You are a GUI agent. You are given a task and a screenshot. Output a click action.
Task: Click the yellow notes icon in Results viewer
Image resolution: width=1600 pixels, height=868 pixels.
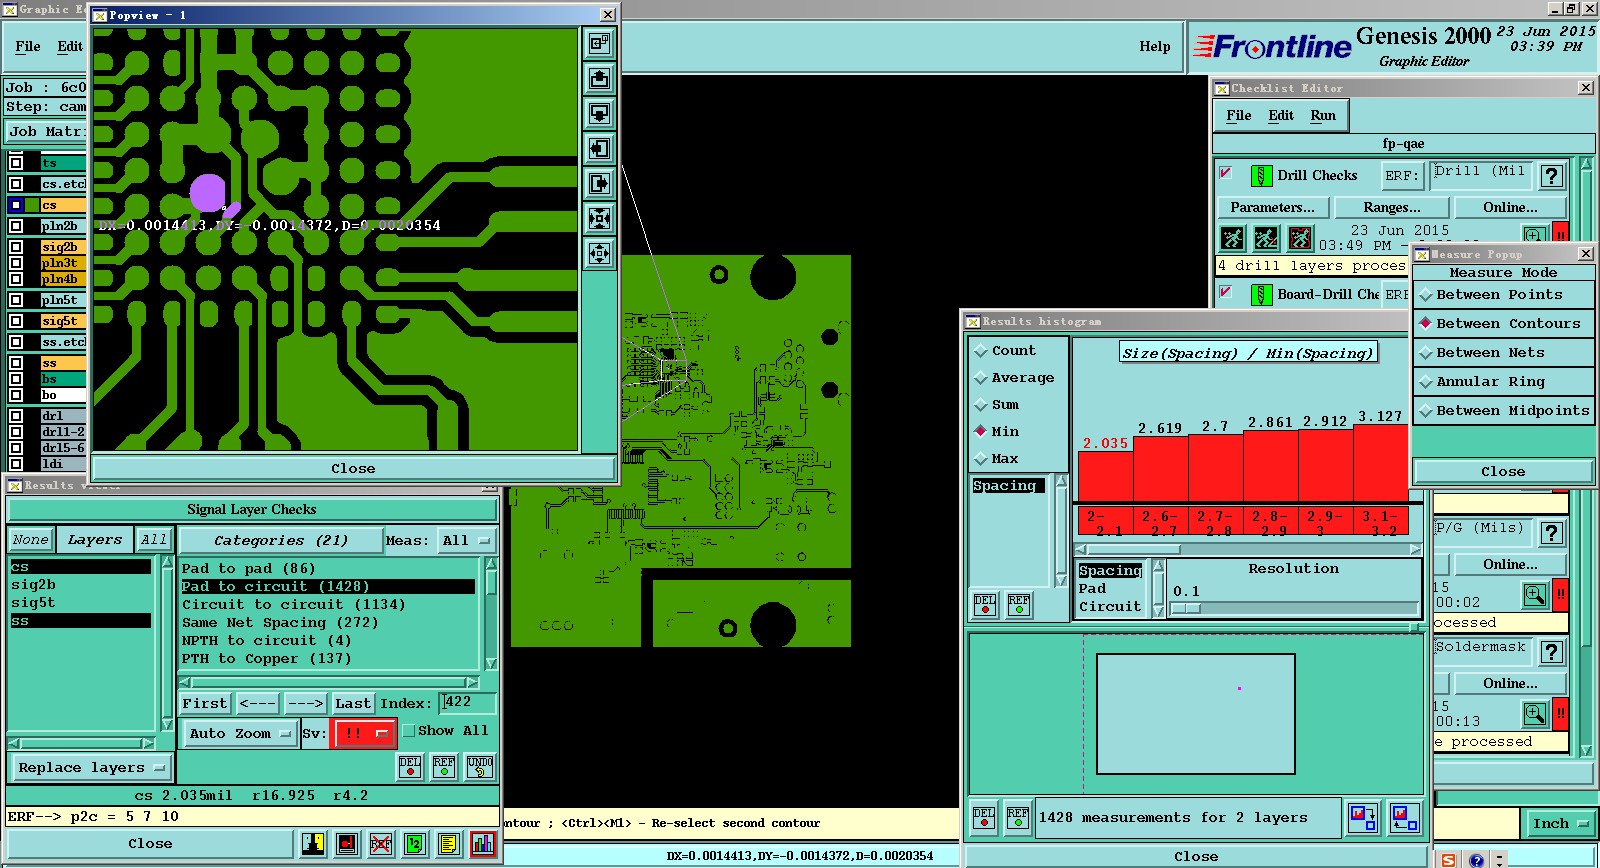[449, 844]
